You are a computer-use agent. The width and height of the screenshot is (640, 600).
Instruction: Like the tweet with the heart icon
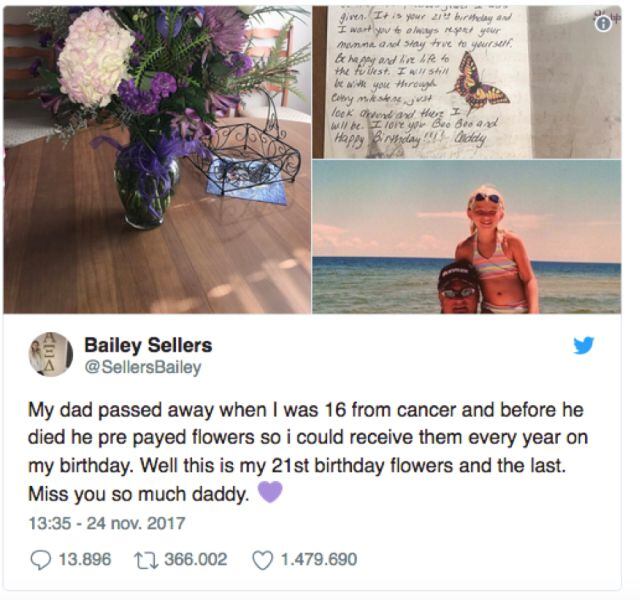tap(262, 560)
